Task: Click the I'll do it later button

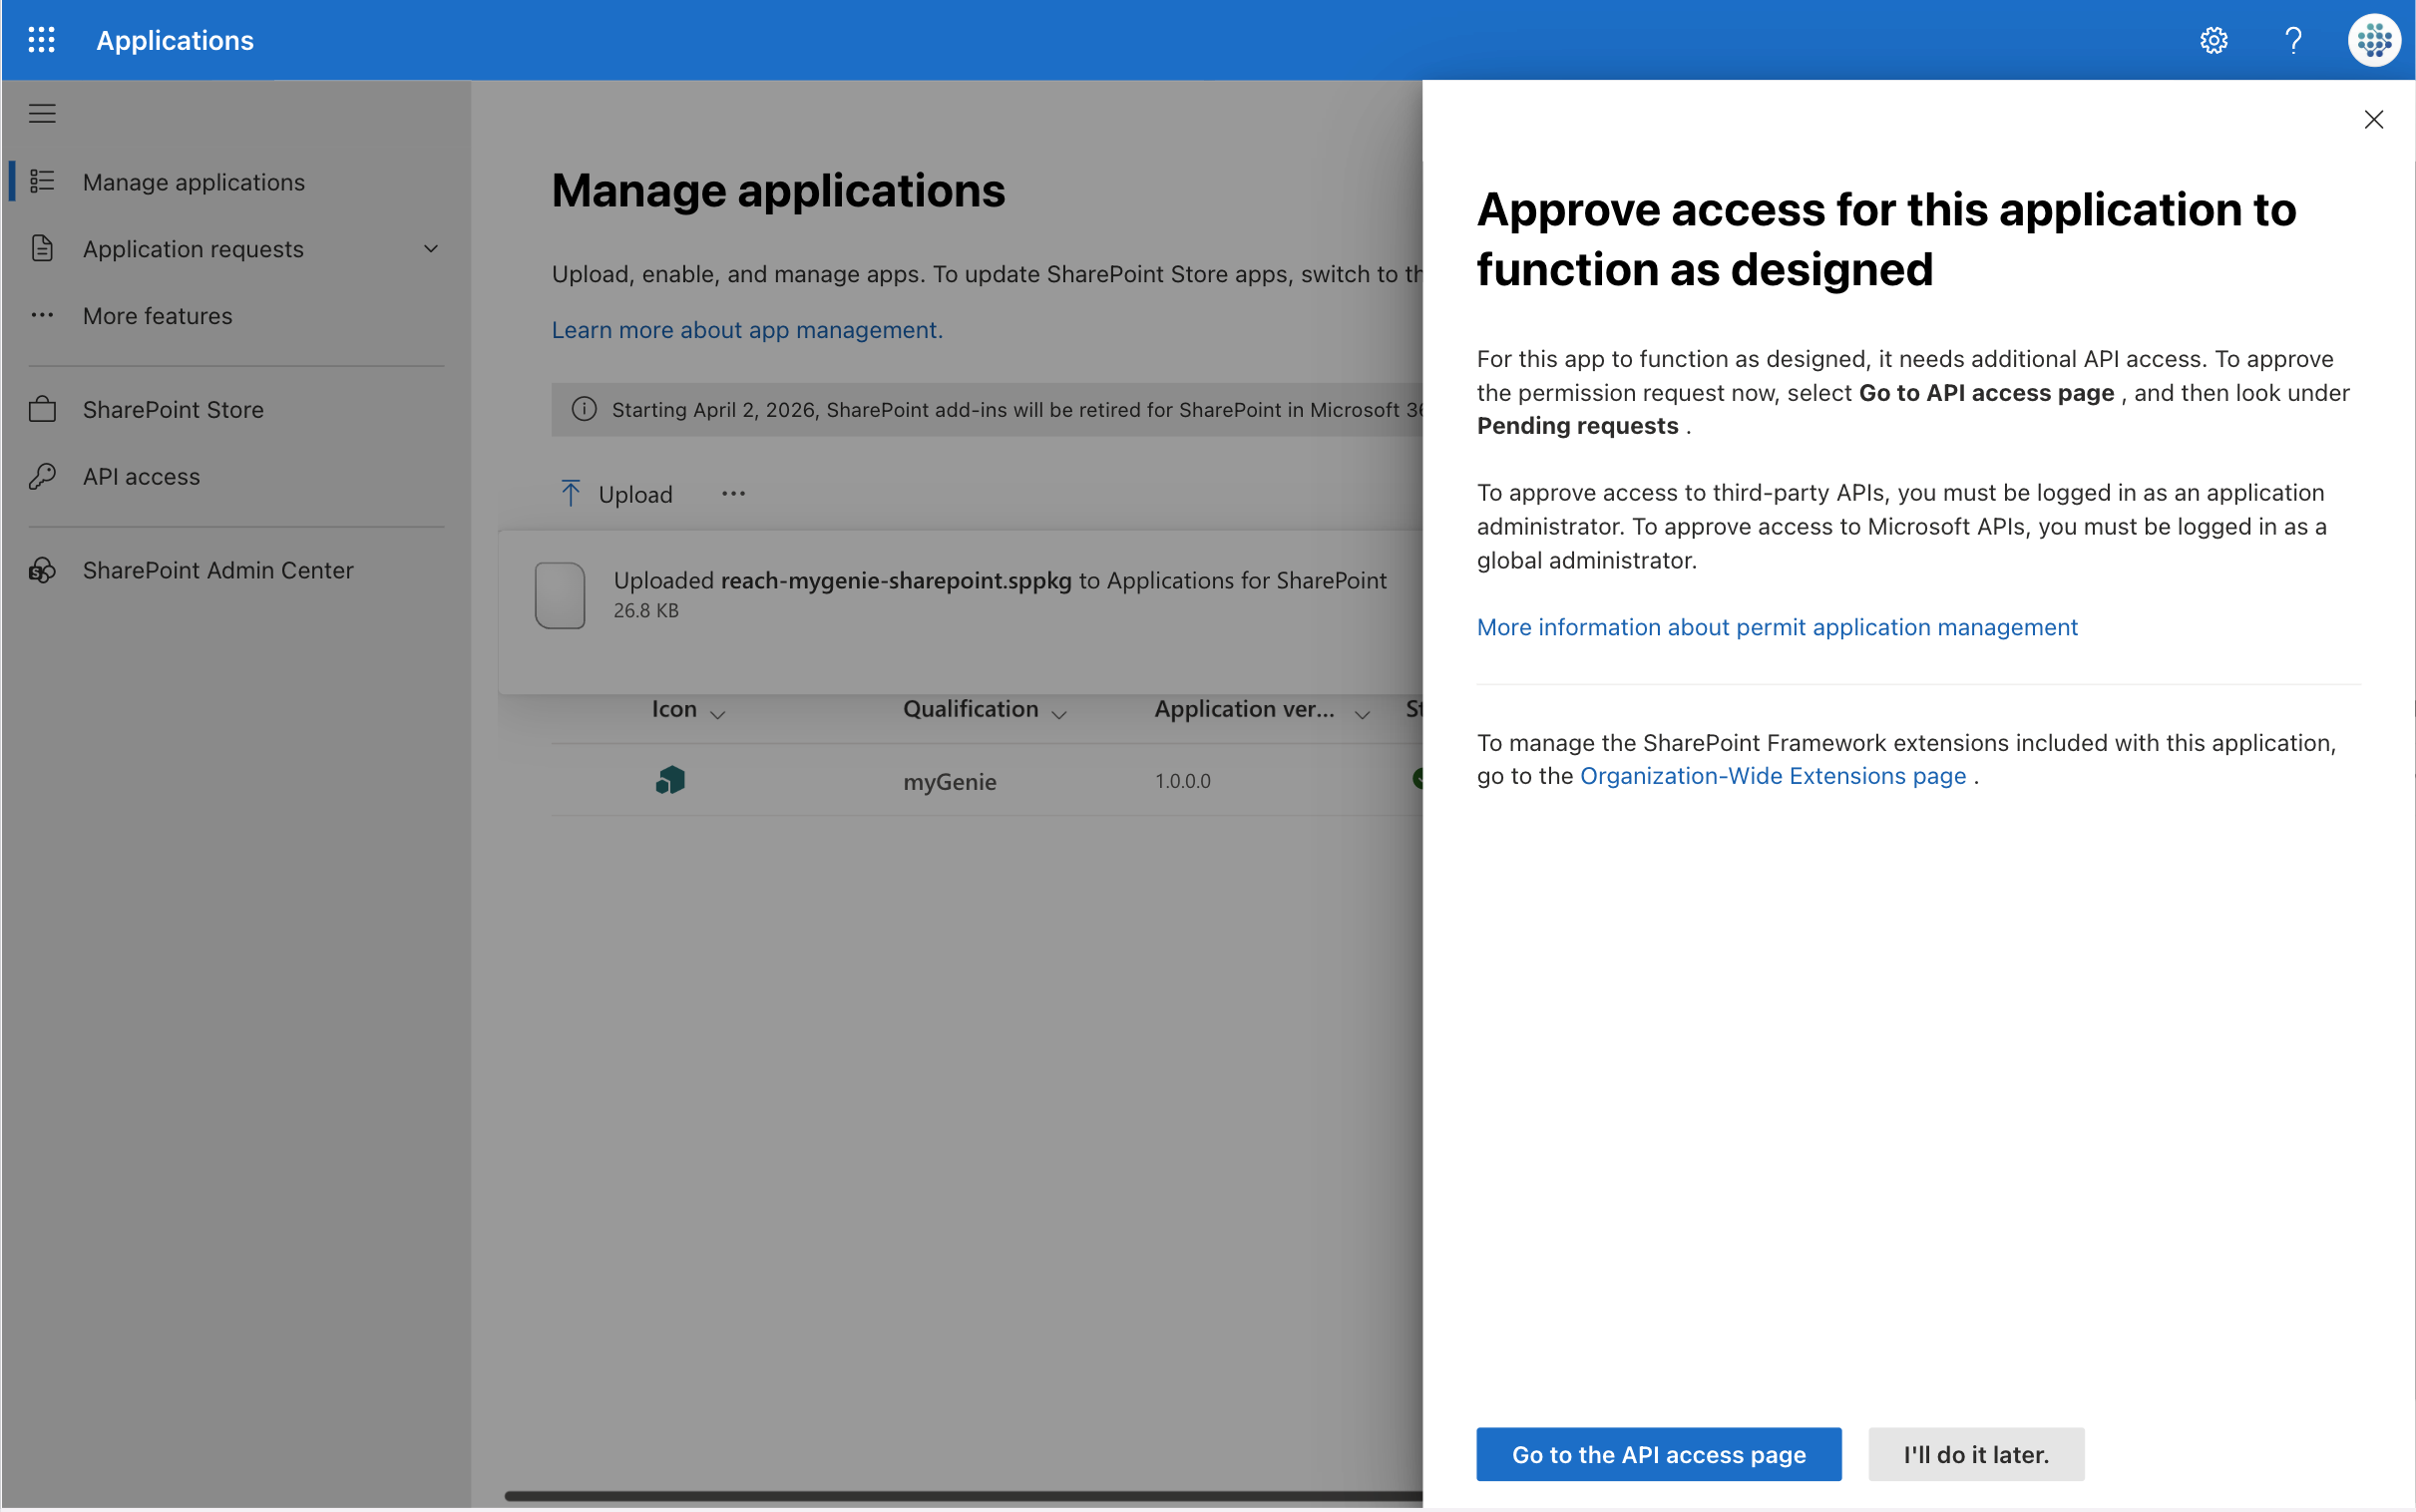Action: tap(1976, 1454)
